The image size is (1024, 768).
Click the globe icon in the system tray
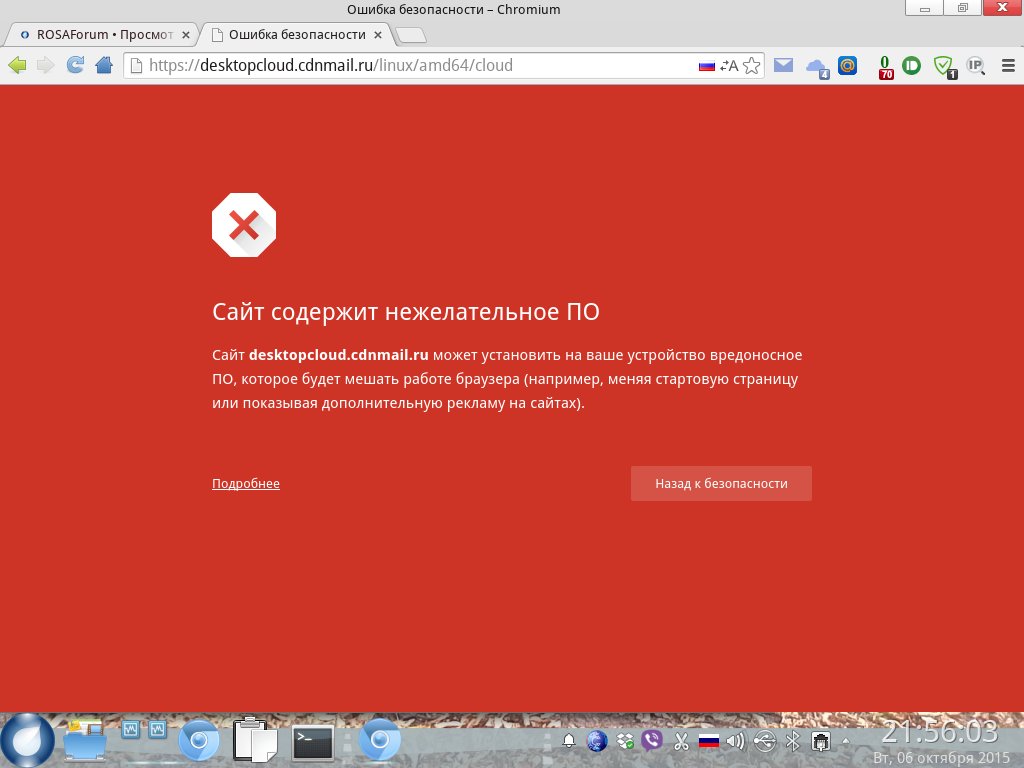click(x=597, y=741)
